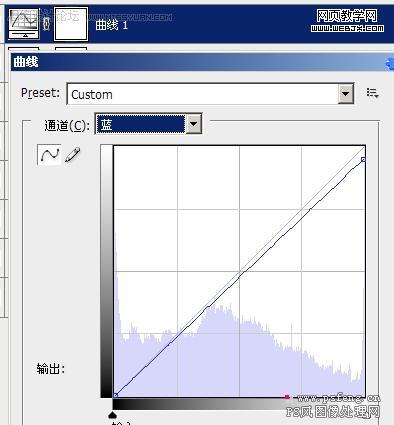Viewport: 394px width, 425px height.
Task: Open the preset options menu icon
Action: (372, 93)
